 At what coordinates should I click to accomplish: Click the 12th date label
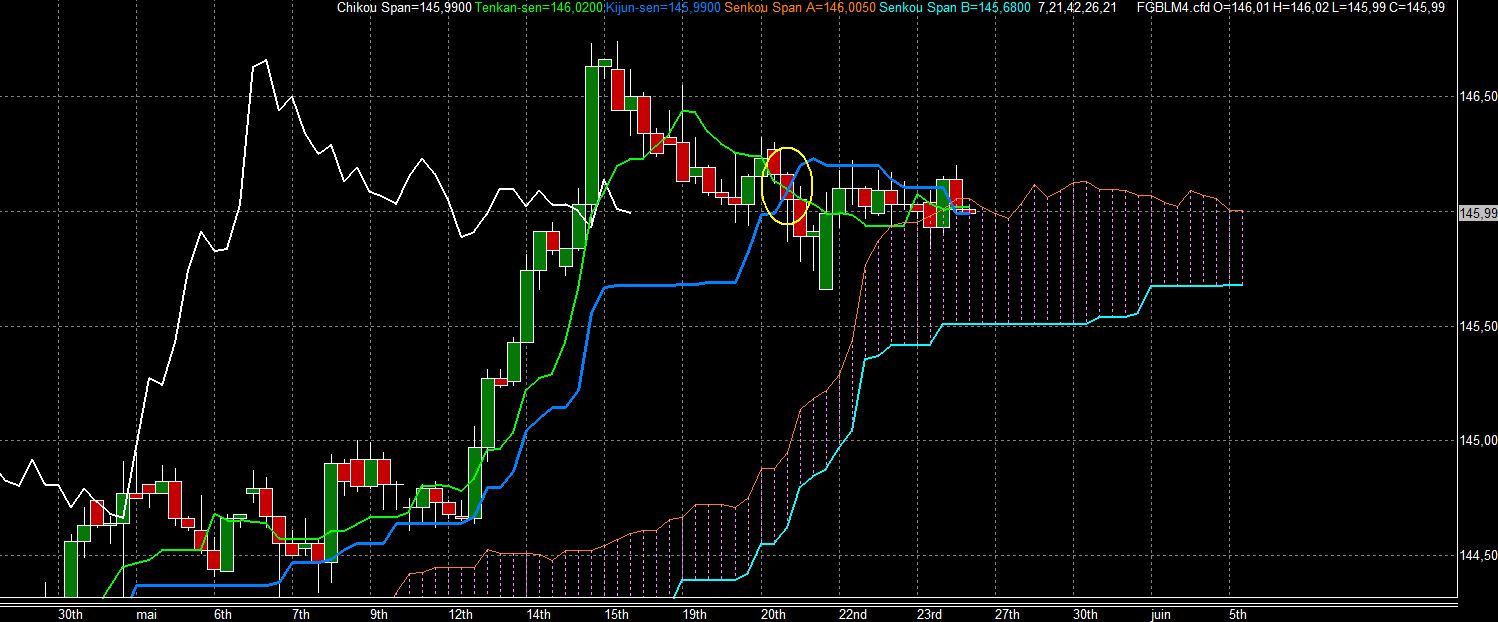(462, 613)
